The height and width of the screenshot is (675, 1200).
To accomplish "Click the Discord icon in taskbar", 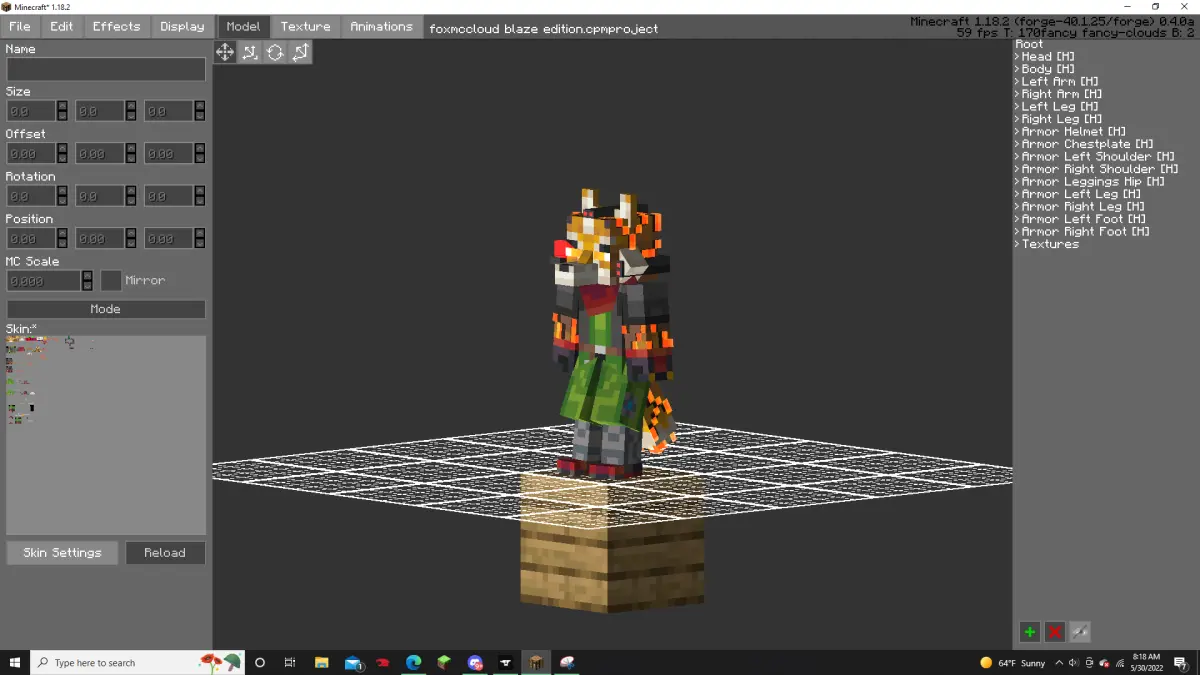I will coord(475,662).
